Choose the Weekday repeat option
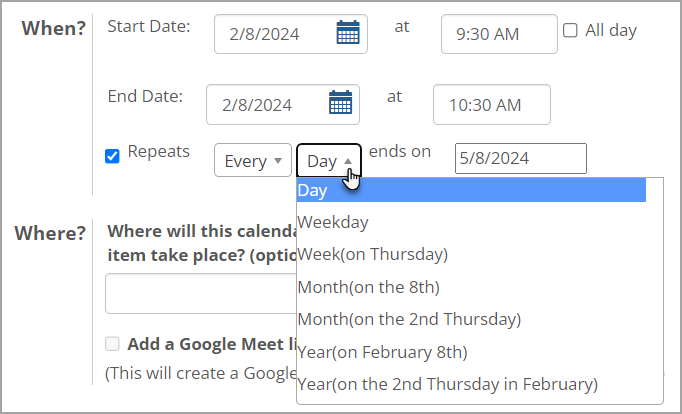This screenshot has width=682, height=414. point(333,222)
